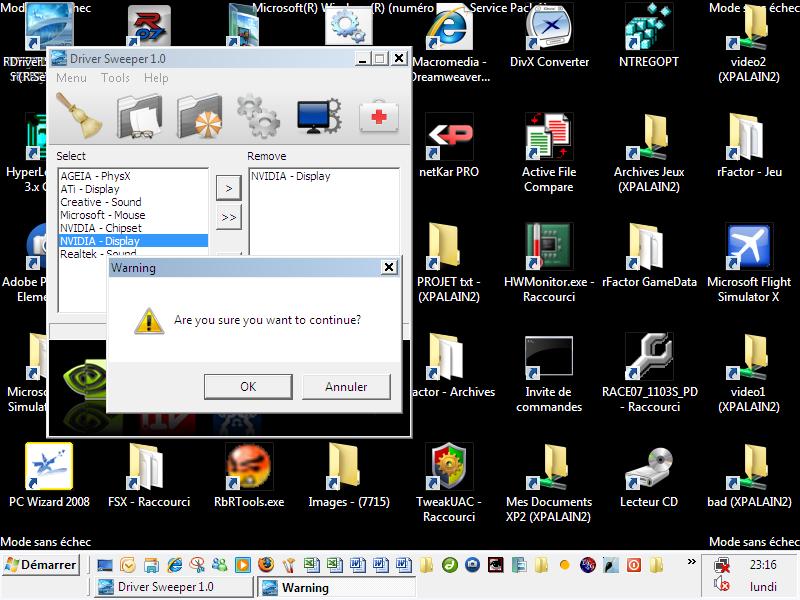This screenshot has height=600, width=800.
Task: Click the system clock showing 23:16
Action: [763, 565]
